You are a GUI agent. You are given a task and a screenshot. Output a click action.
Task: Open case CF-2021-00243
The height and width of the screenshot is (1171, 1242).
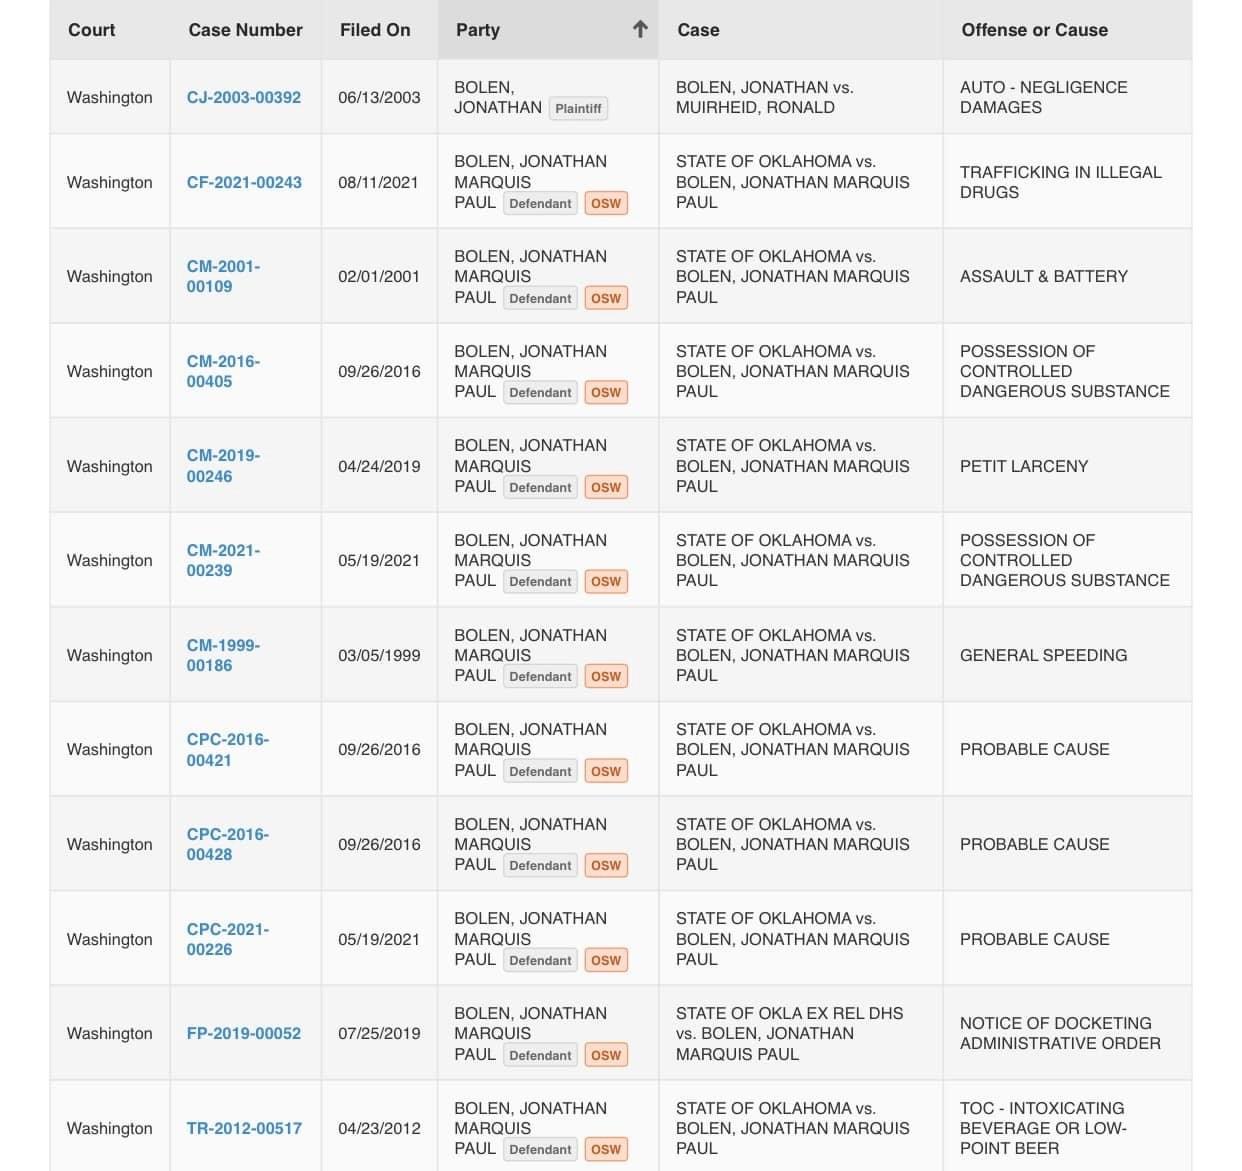[244, 182]
